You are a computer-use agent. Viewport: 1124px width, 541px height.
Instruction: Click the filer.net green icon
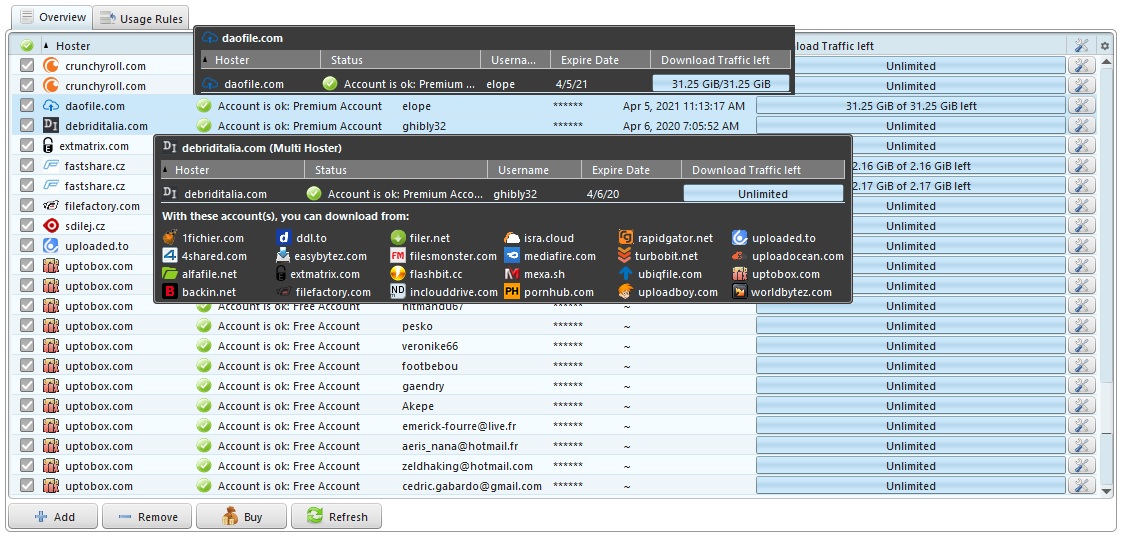click(x=398, y=238)
